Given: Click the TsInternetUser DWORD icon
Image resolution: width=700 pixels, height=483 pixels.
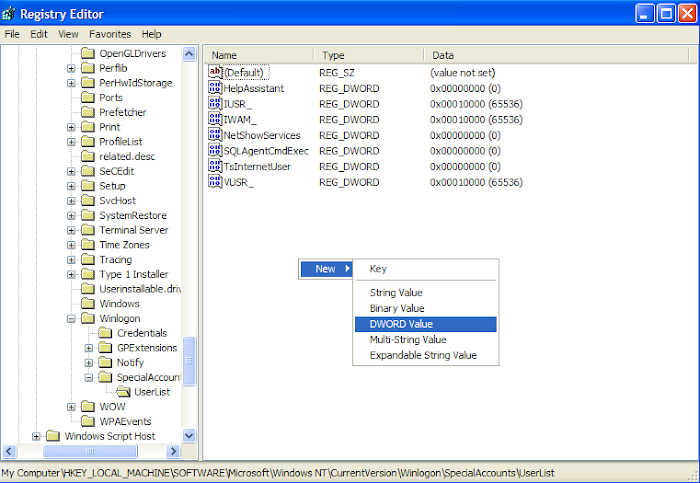Looking at the screenshot, I should [x=215, y=166].
